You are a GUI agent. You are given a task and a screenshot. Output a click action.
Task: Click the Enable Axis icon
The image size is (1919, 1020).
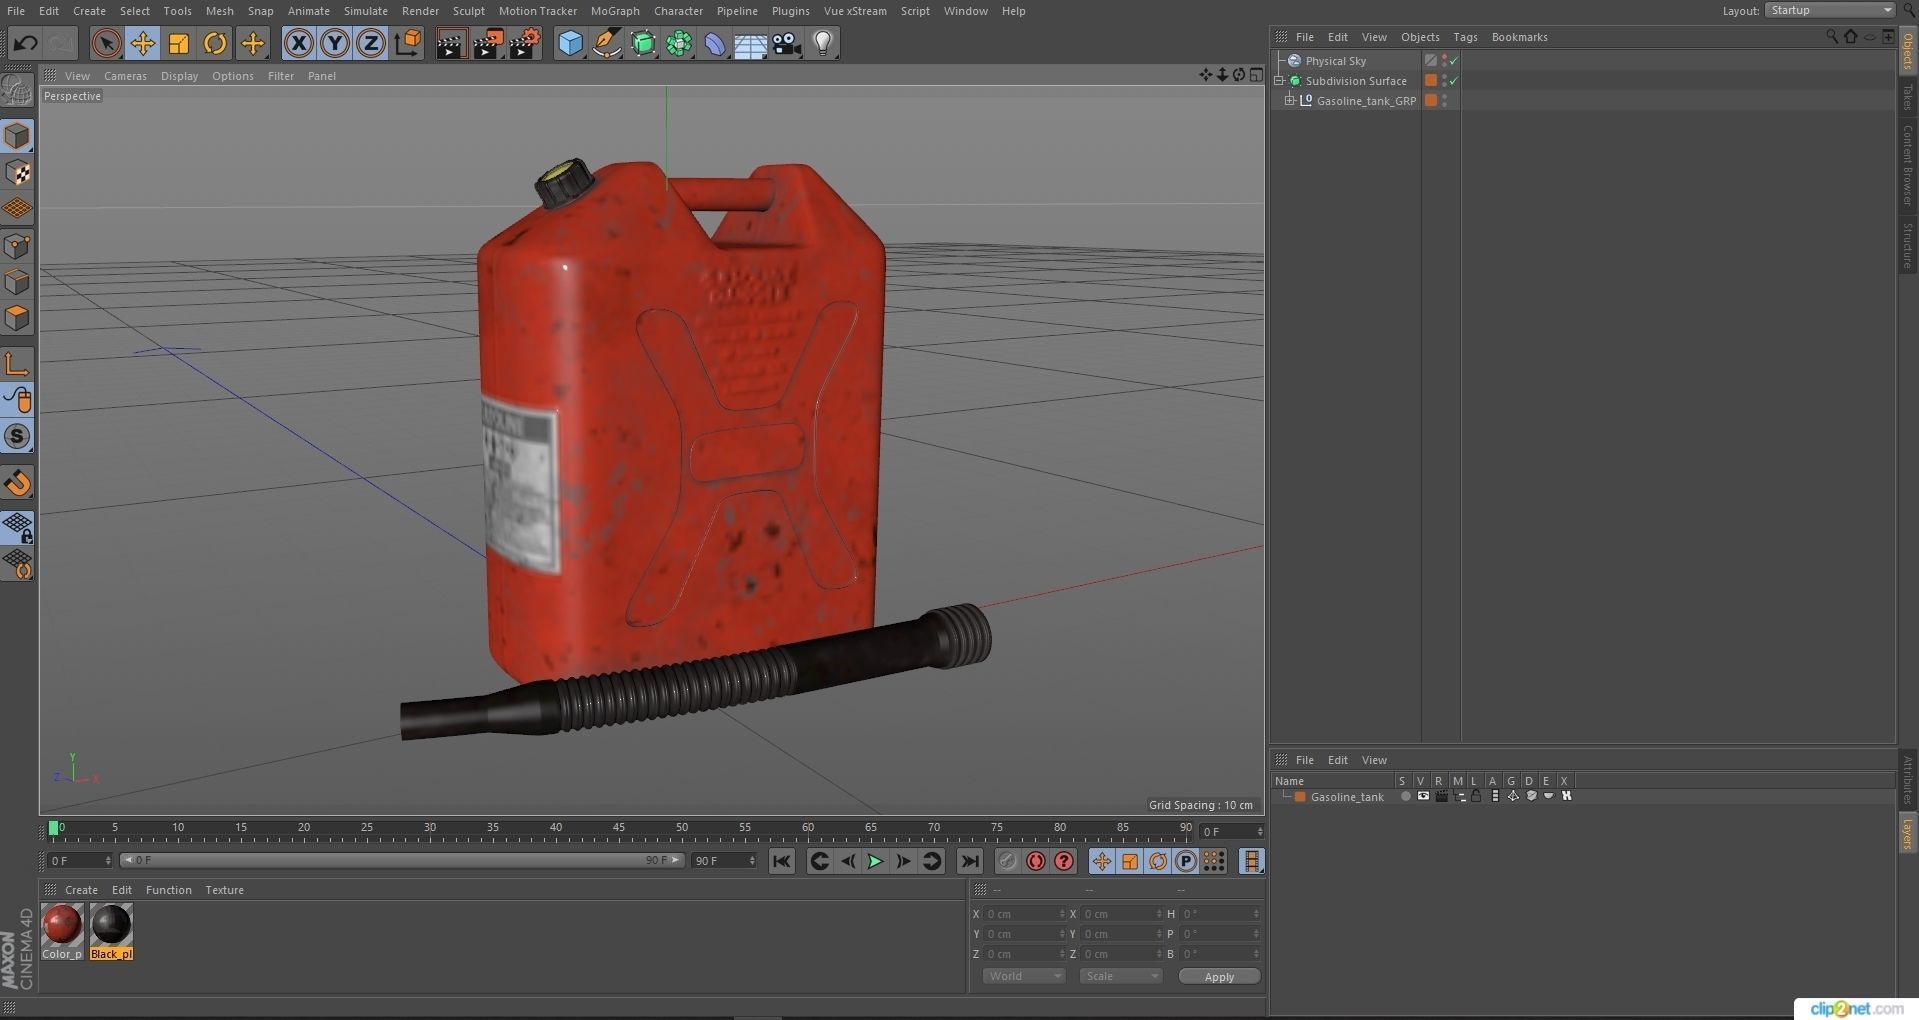pyautogui.click(x=18, y=364)
